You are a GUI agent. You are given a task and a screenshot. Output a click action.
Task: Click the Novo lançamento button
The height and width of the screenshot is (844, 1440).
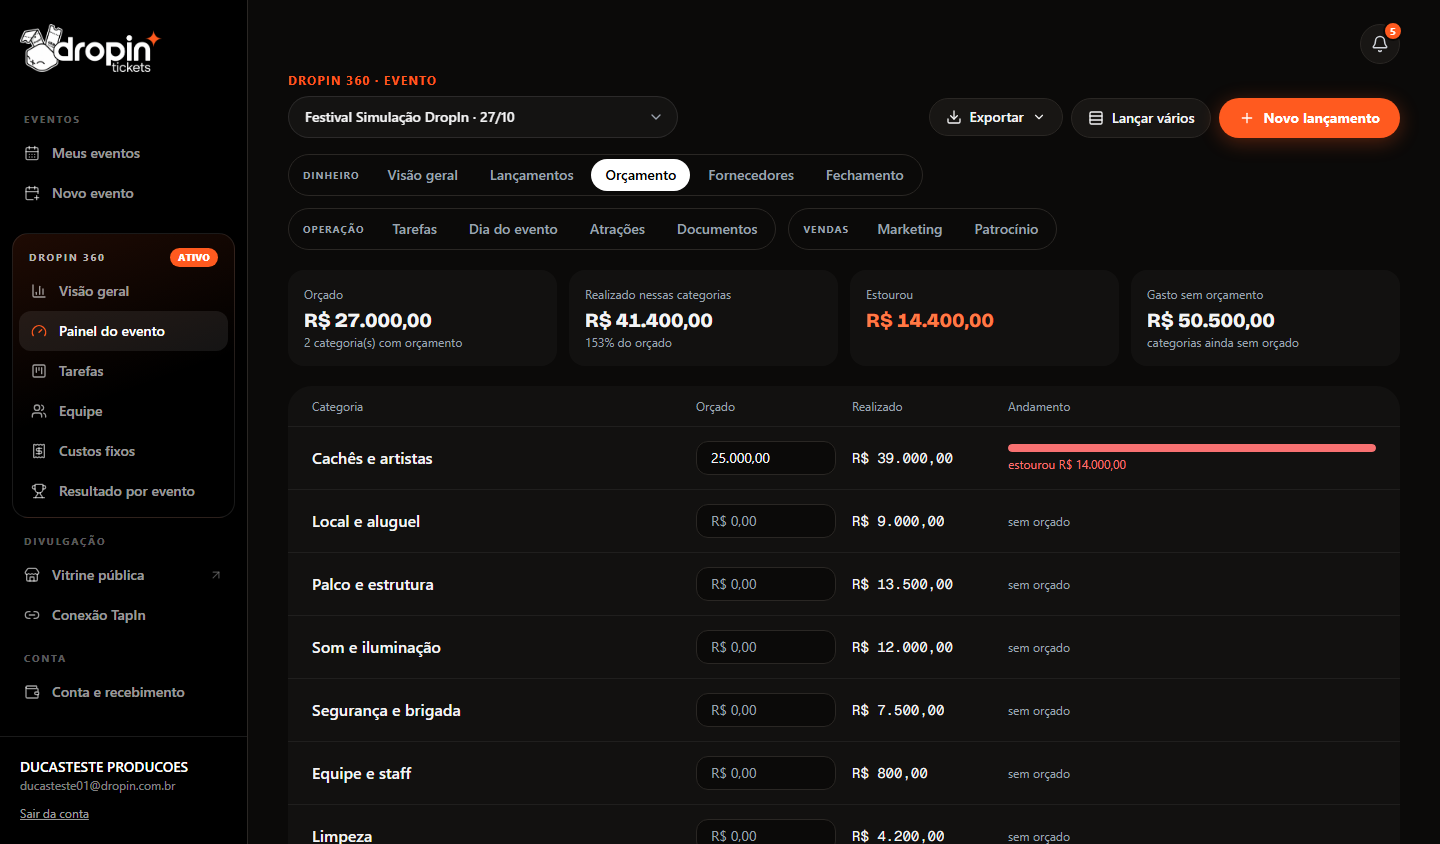pos(1309,118)
